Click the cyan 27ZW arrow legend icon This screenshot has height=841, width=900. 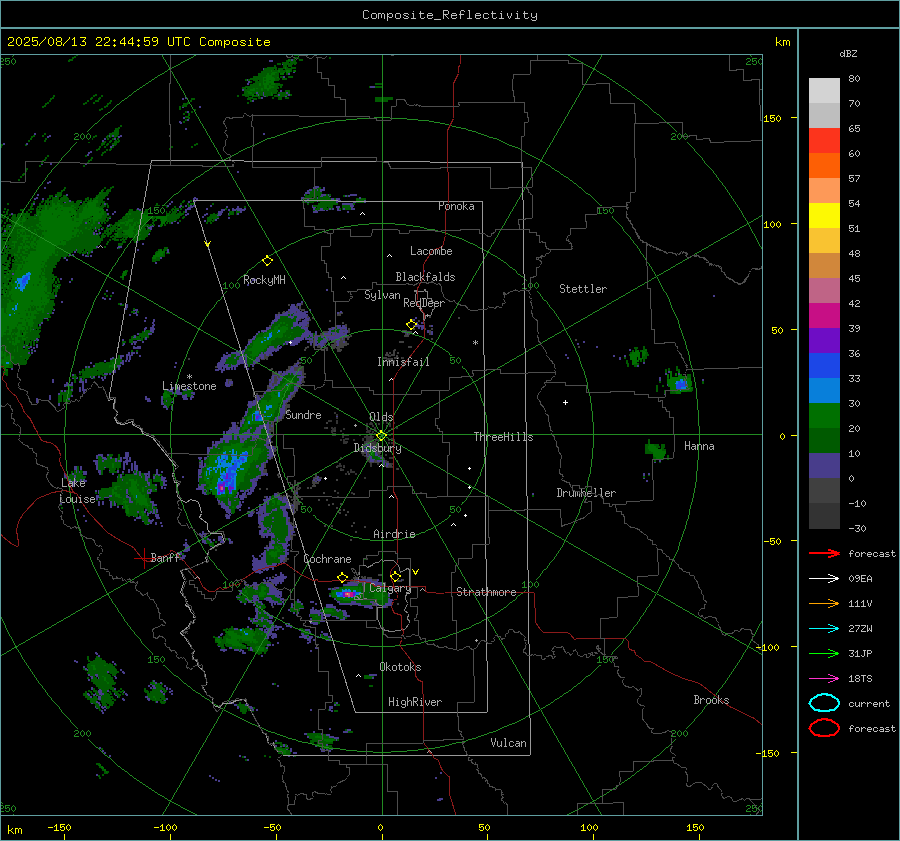[824, 629]
